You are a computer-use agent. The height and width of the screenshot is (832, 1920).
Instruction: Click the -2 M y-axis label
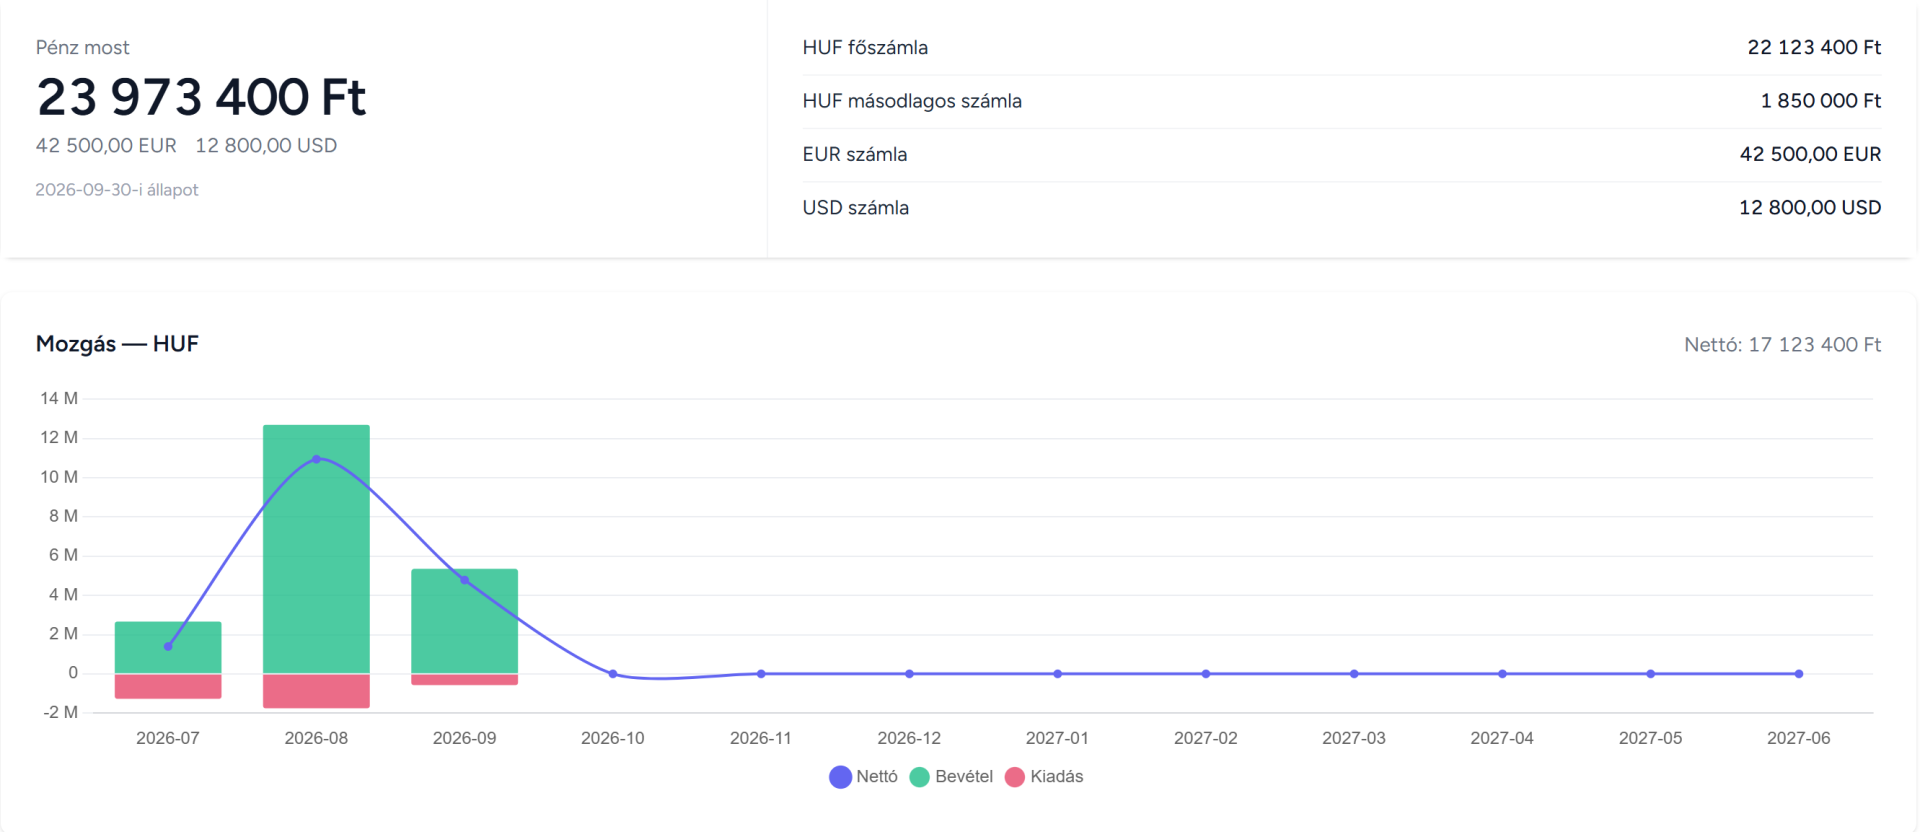pos(60,712)
